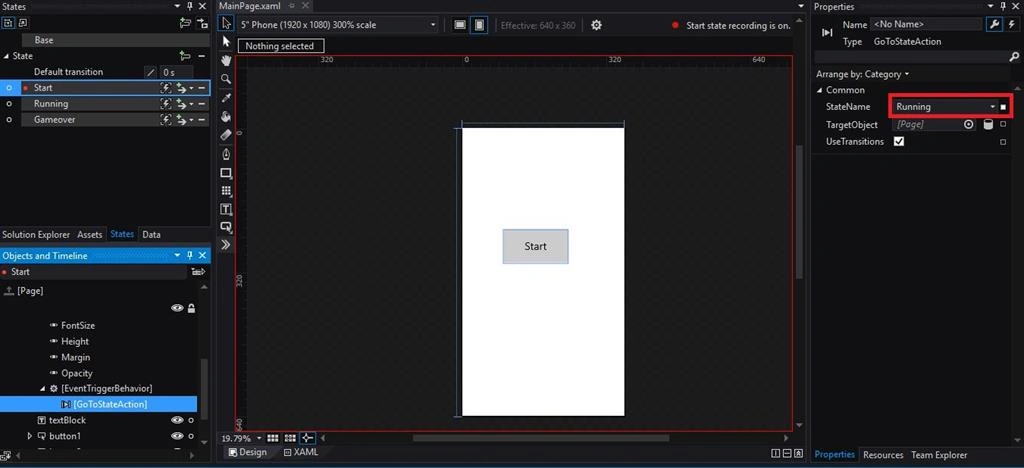The width and height of the screenshot is (1024, 468).
Task: Open the Resources tab
Action: [883, 455]
